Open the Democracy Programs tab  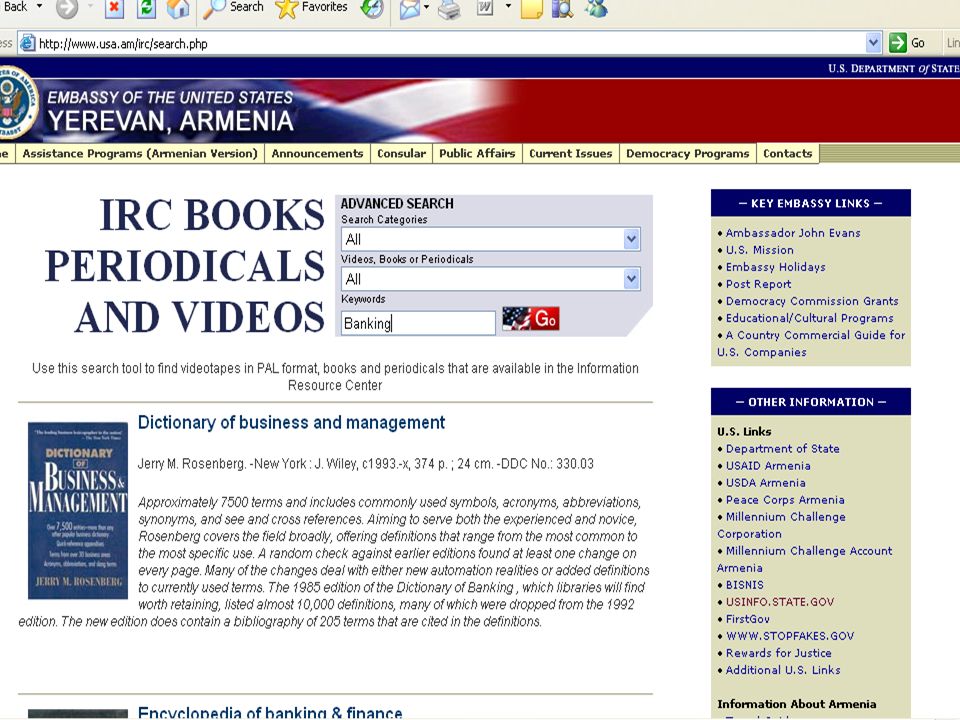click(688, 154)
